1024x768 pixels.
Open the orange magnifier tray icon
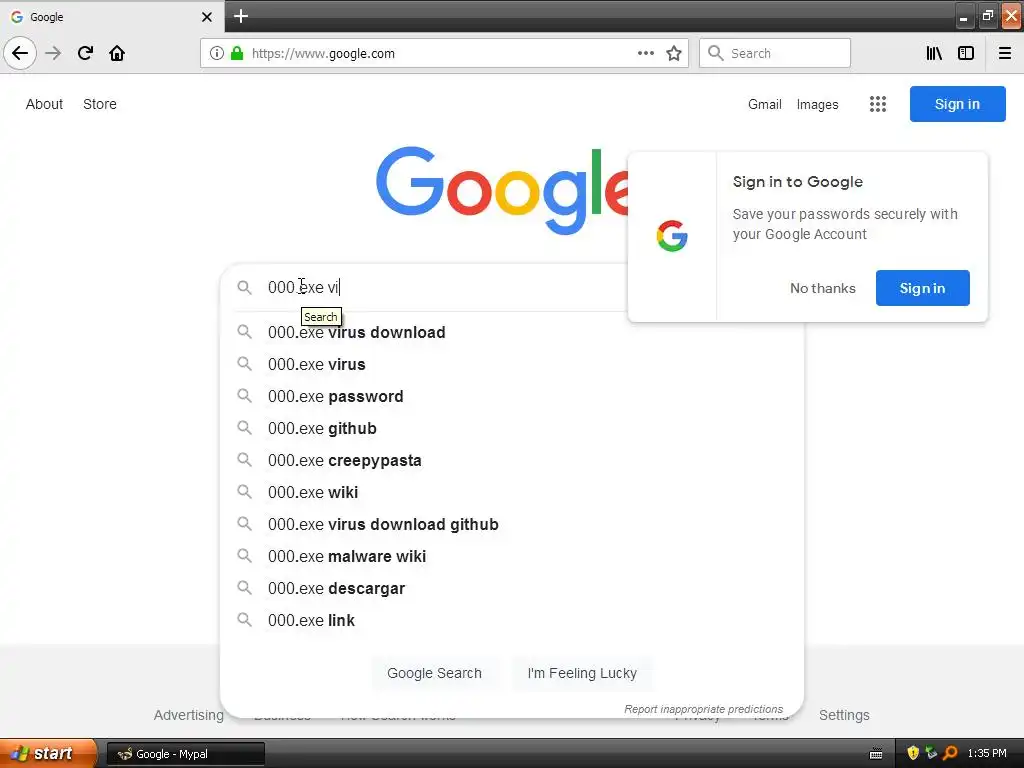coord(950,753)
